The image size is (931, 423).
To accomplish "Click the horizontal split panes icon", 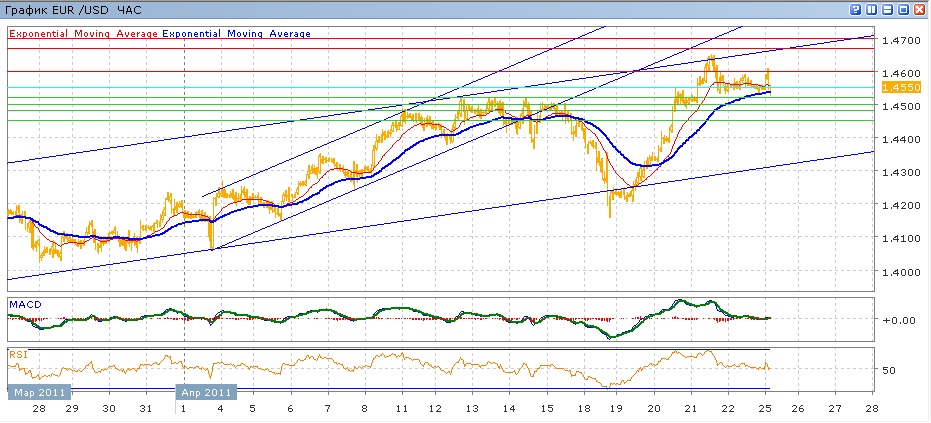I will pyautogui.click(x=887, y=9).
